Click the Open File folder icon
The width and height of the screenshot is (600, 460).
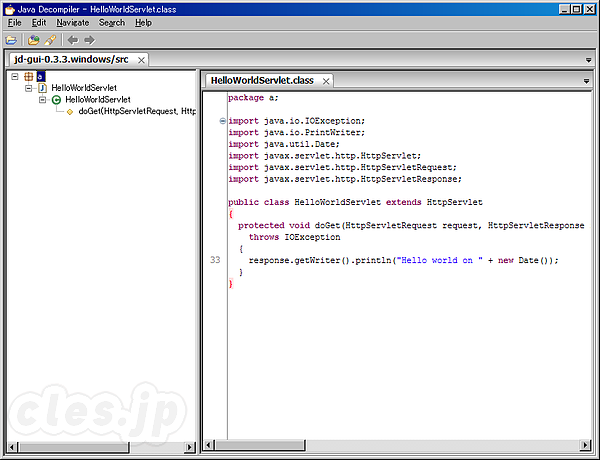12,40
